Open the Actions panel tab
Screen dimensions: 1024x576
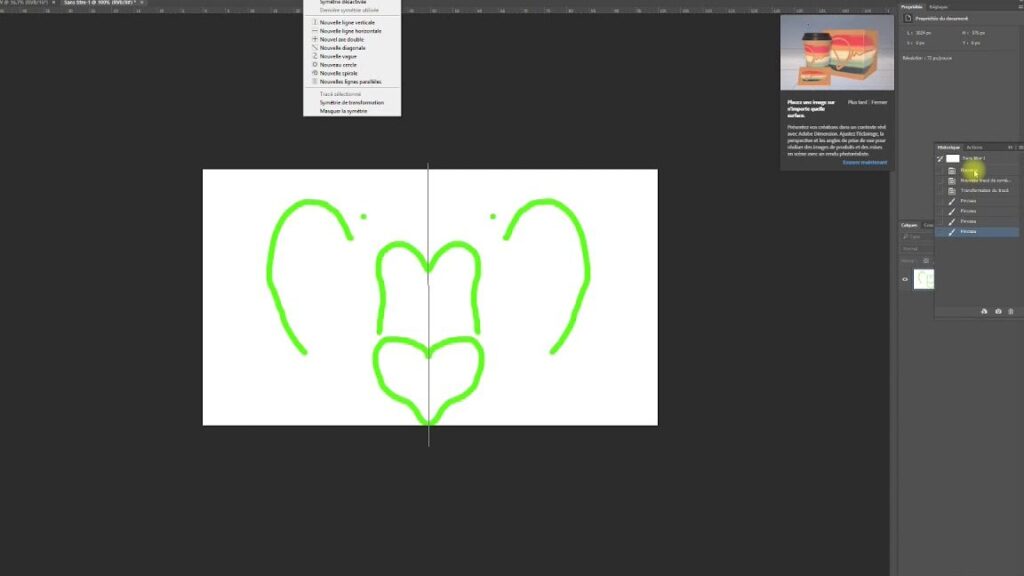click(x=974, y=148)
